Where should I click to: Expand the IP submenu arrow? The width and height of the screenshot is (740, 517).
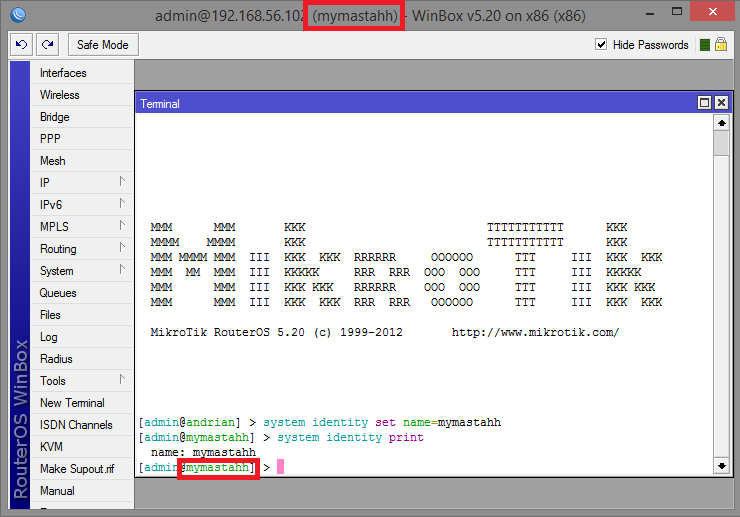[x=122, y=181]
